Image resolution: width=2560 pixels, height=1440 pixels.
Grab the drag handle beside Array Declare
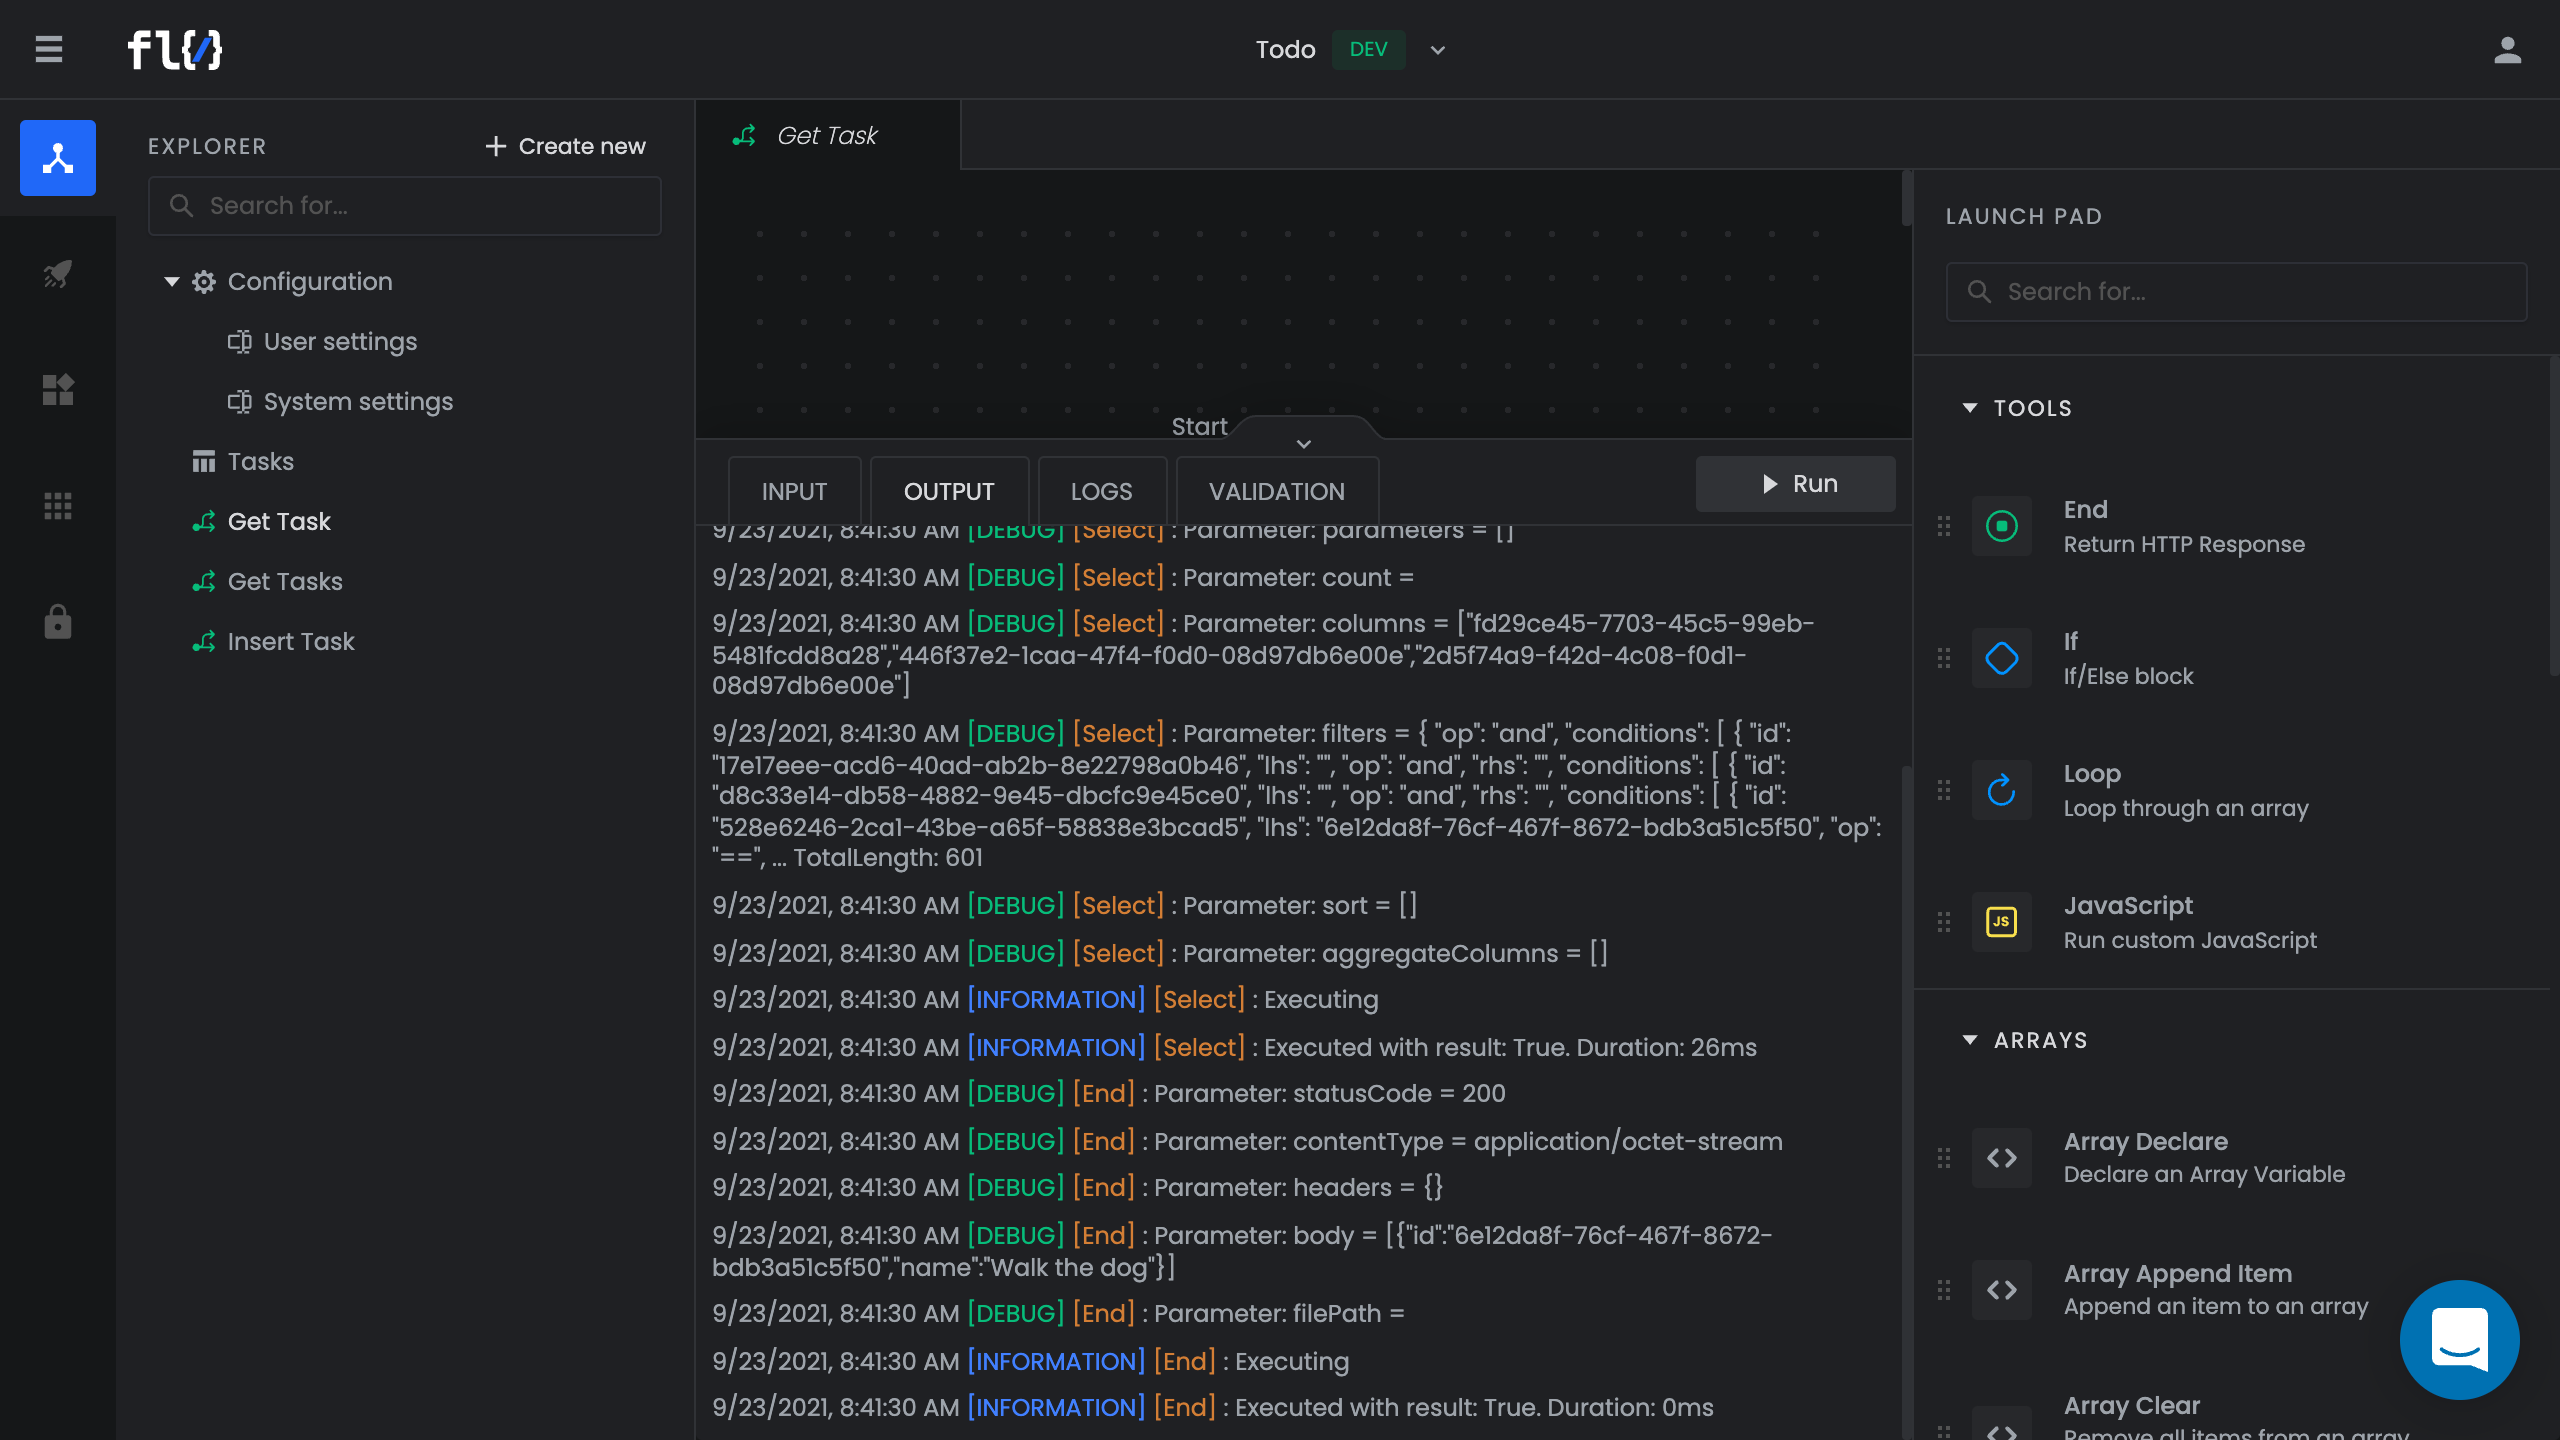click(x=1944, y=1158)
